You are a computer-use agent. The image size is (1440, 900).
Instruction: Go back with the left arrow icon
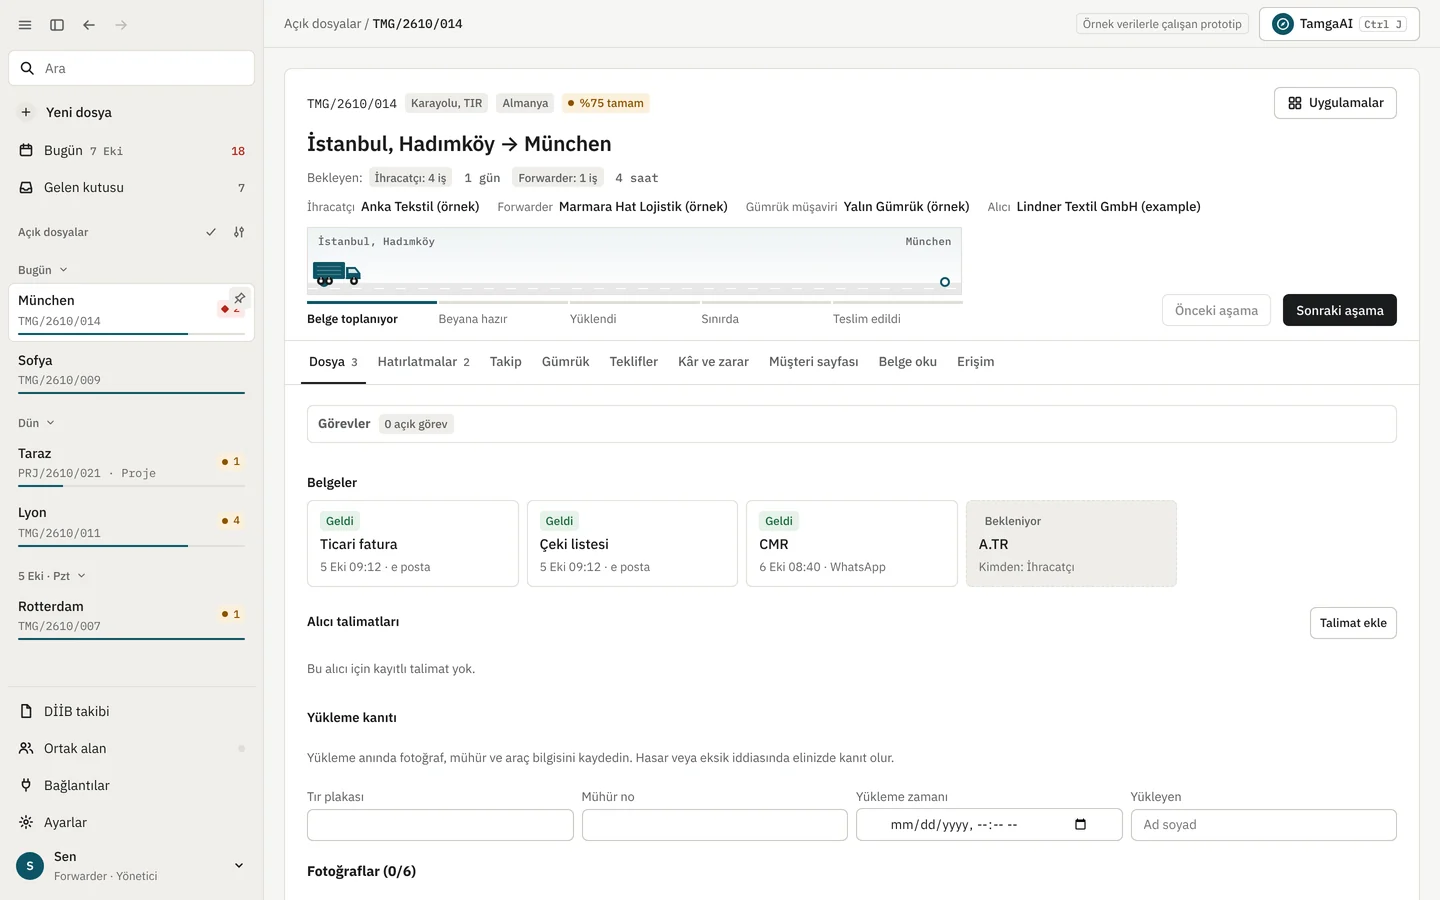89,25
